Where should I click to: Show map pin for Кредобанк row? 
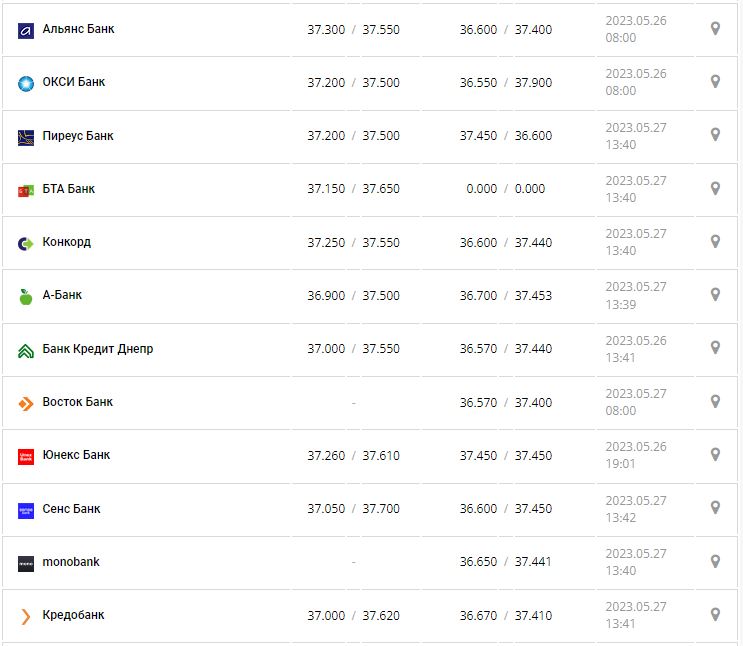click(x=715, y=614)
